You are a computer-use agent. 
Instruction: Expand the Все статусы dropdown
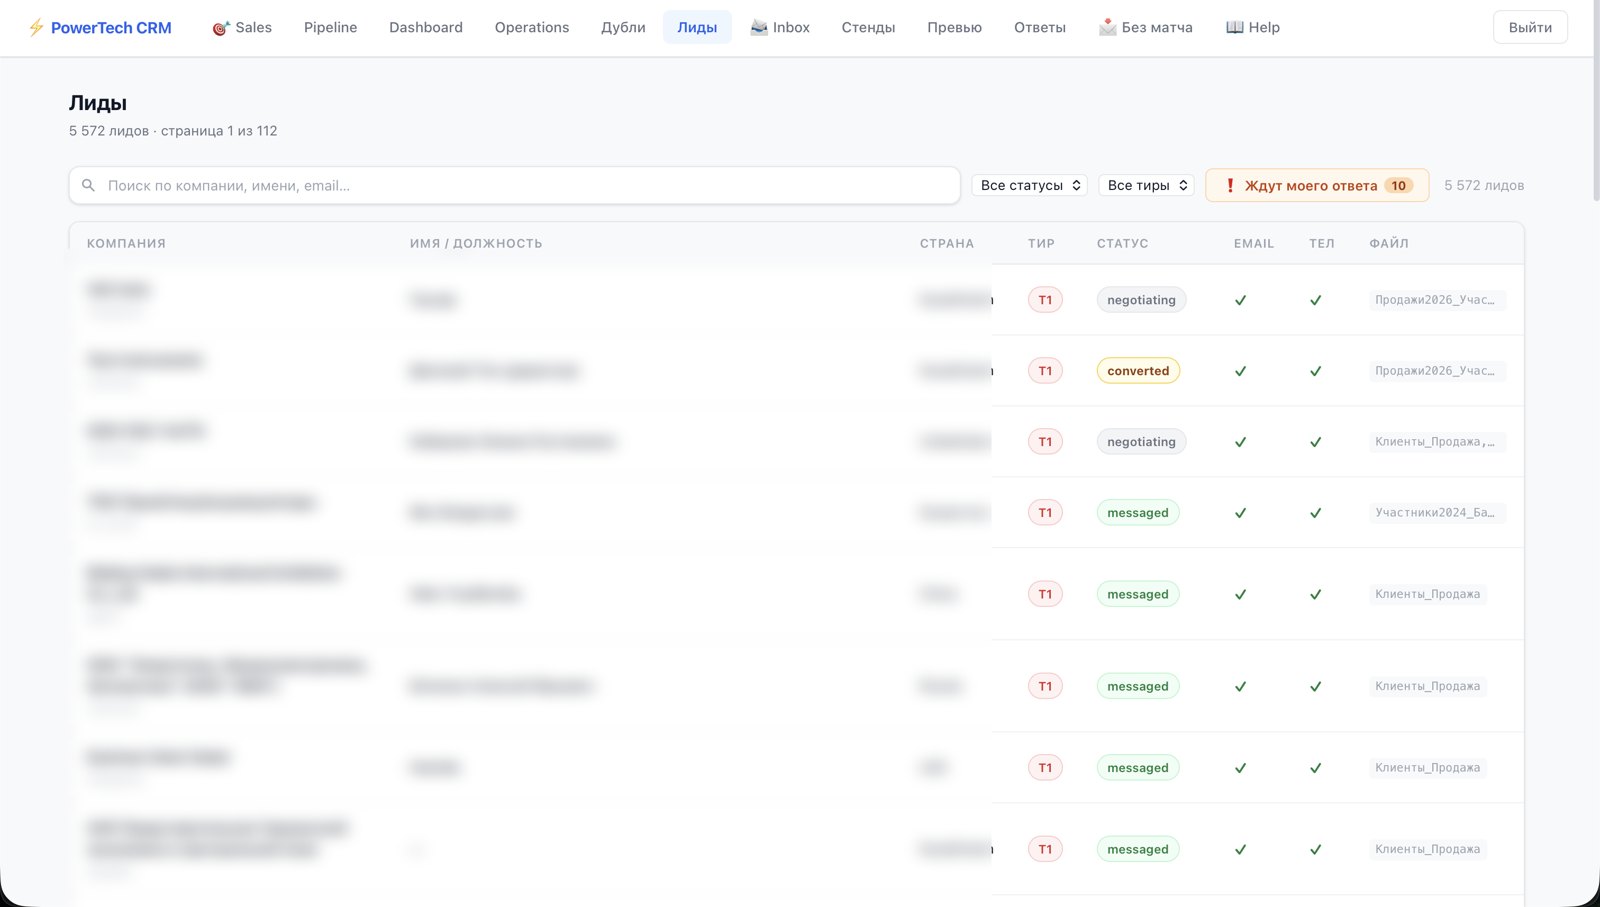(1030, 185)
